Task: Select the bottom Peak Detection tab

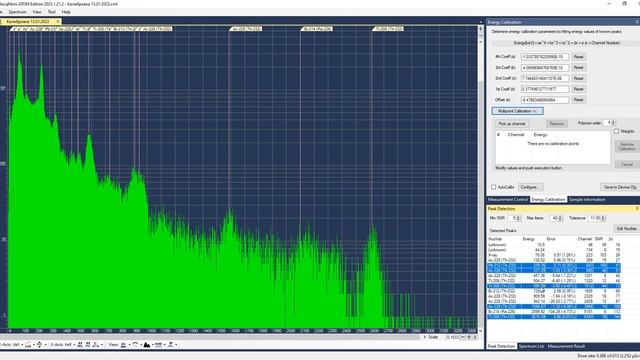Action: [501, 346]
